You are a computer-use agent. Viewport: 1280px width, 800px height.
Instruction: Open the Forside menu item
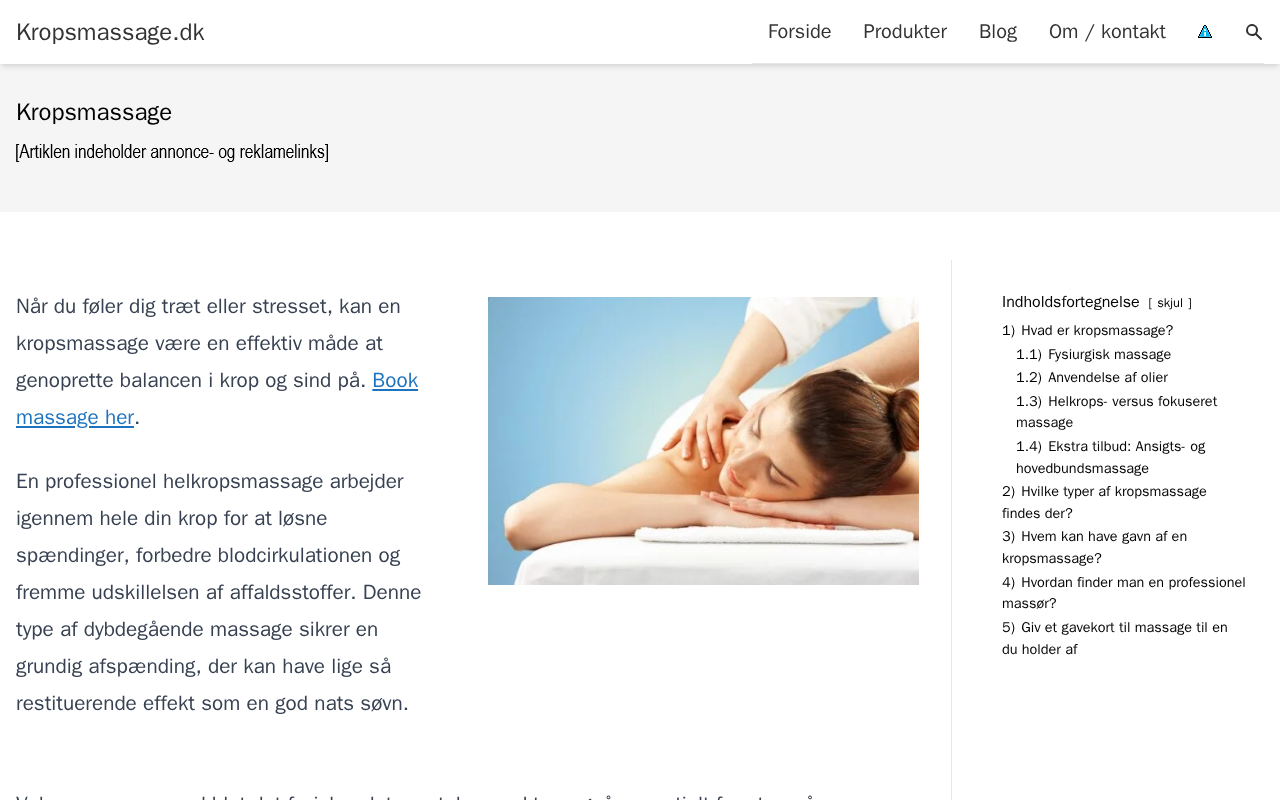click(799, 32)
